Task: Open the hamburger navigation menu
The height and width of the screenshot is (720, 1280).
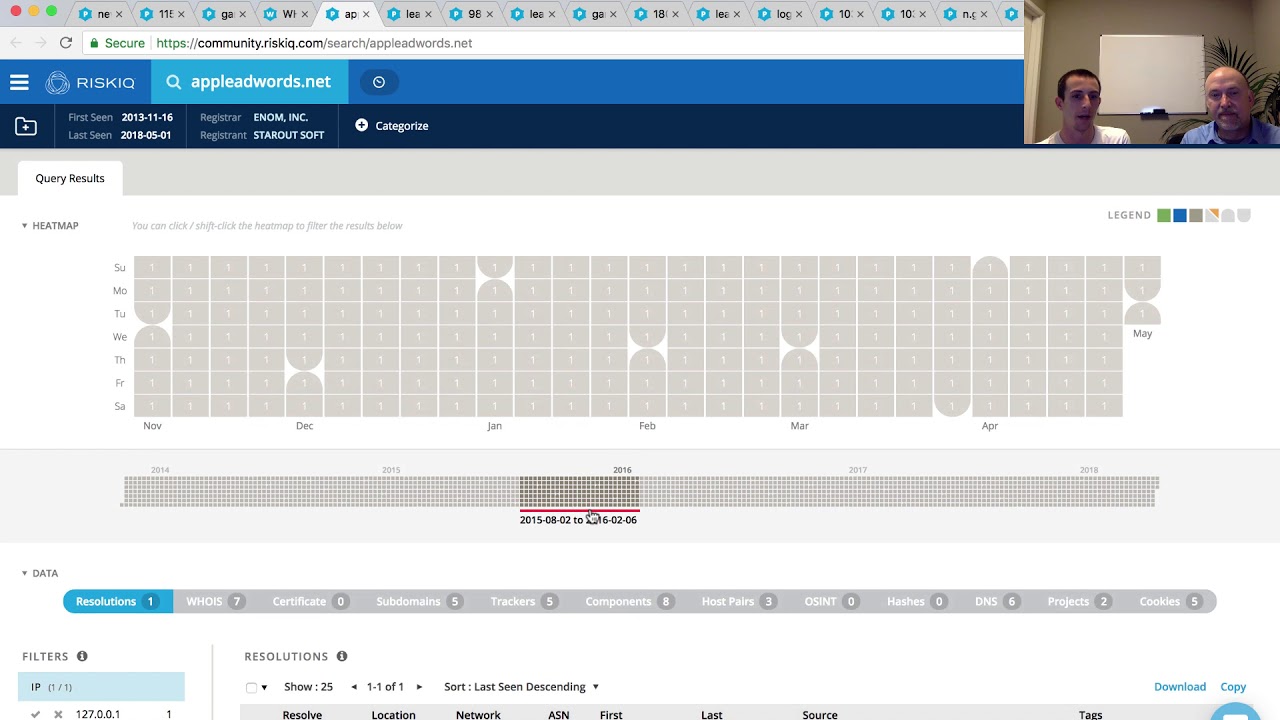Action: (x=19, y=83)
